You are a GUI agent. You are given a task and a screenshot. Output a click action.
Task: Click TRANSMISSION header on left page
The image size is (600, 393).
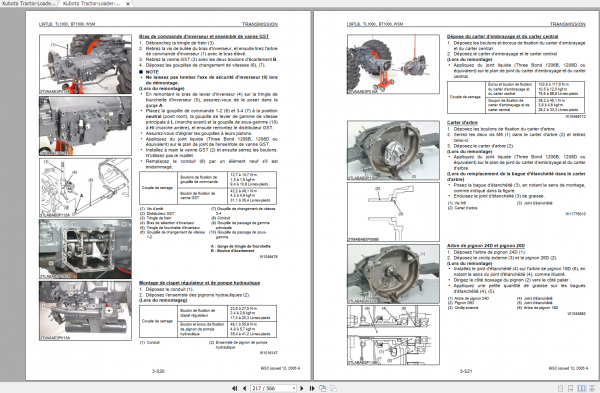click(260, 24)
